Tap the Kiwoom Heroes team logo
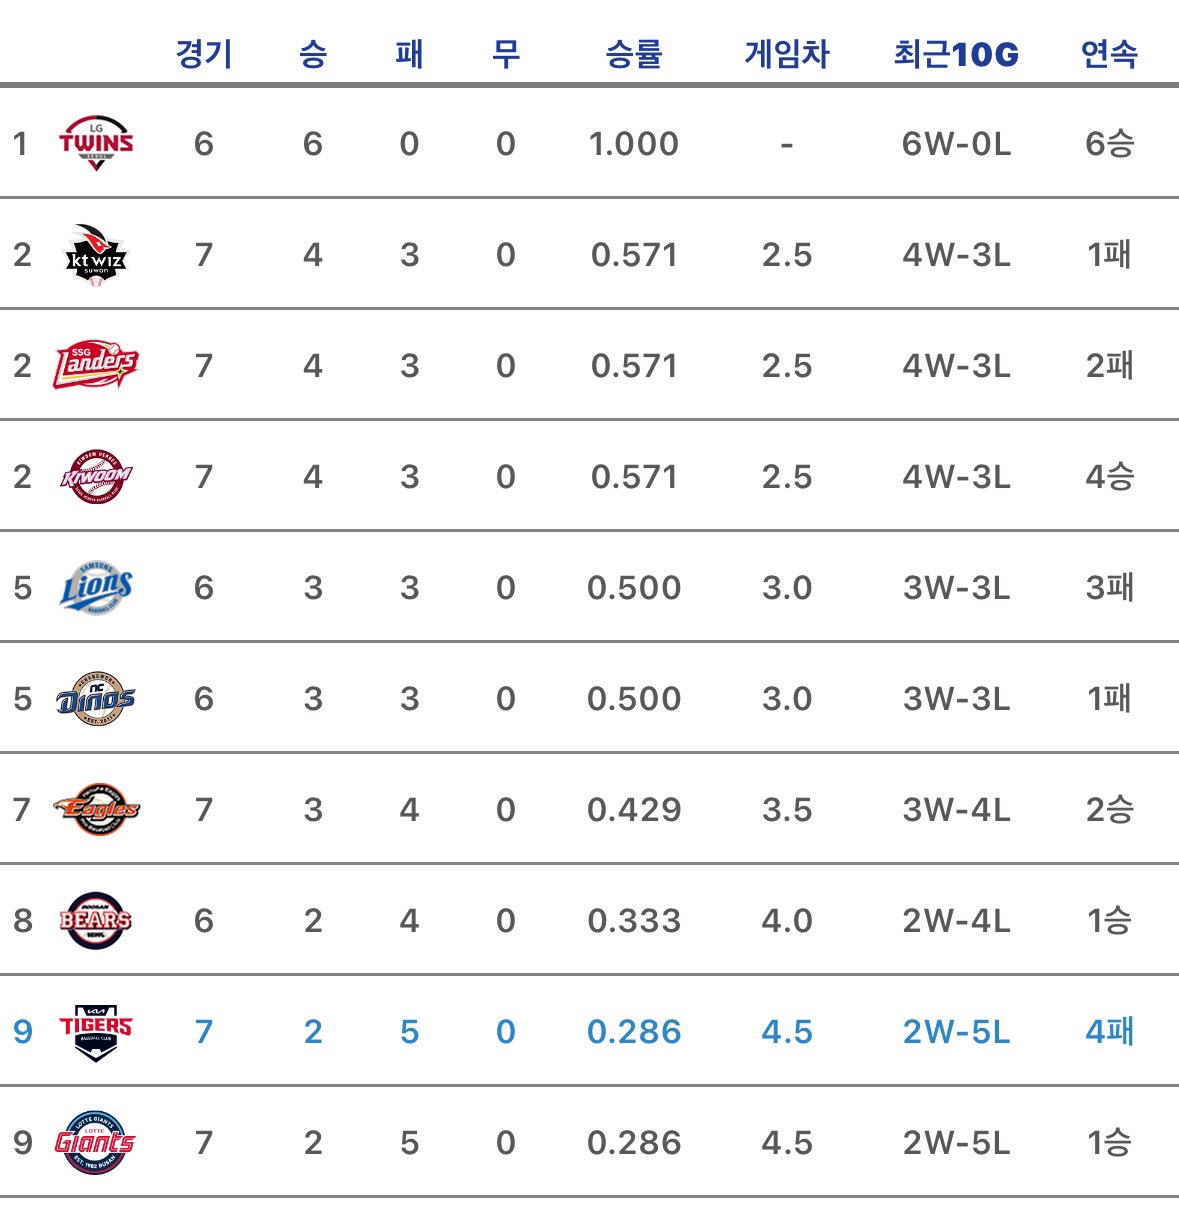The width and height of the screenshot is (1179, 1221). tap(96, 477)
